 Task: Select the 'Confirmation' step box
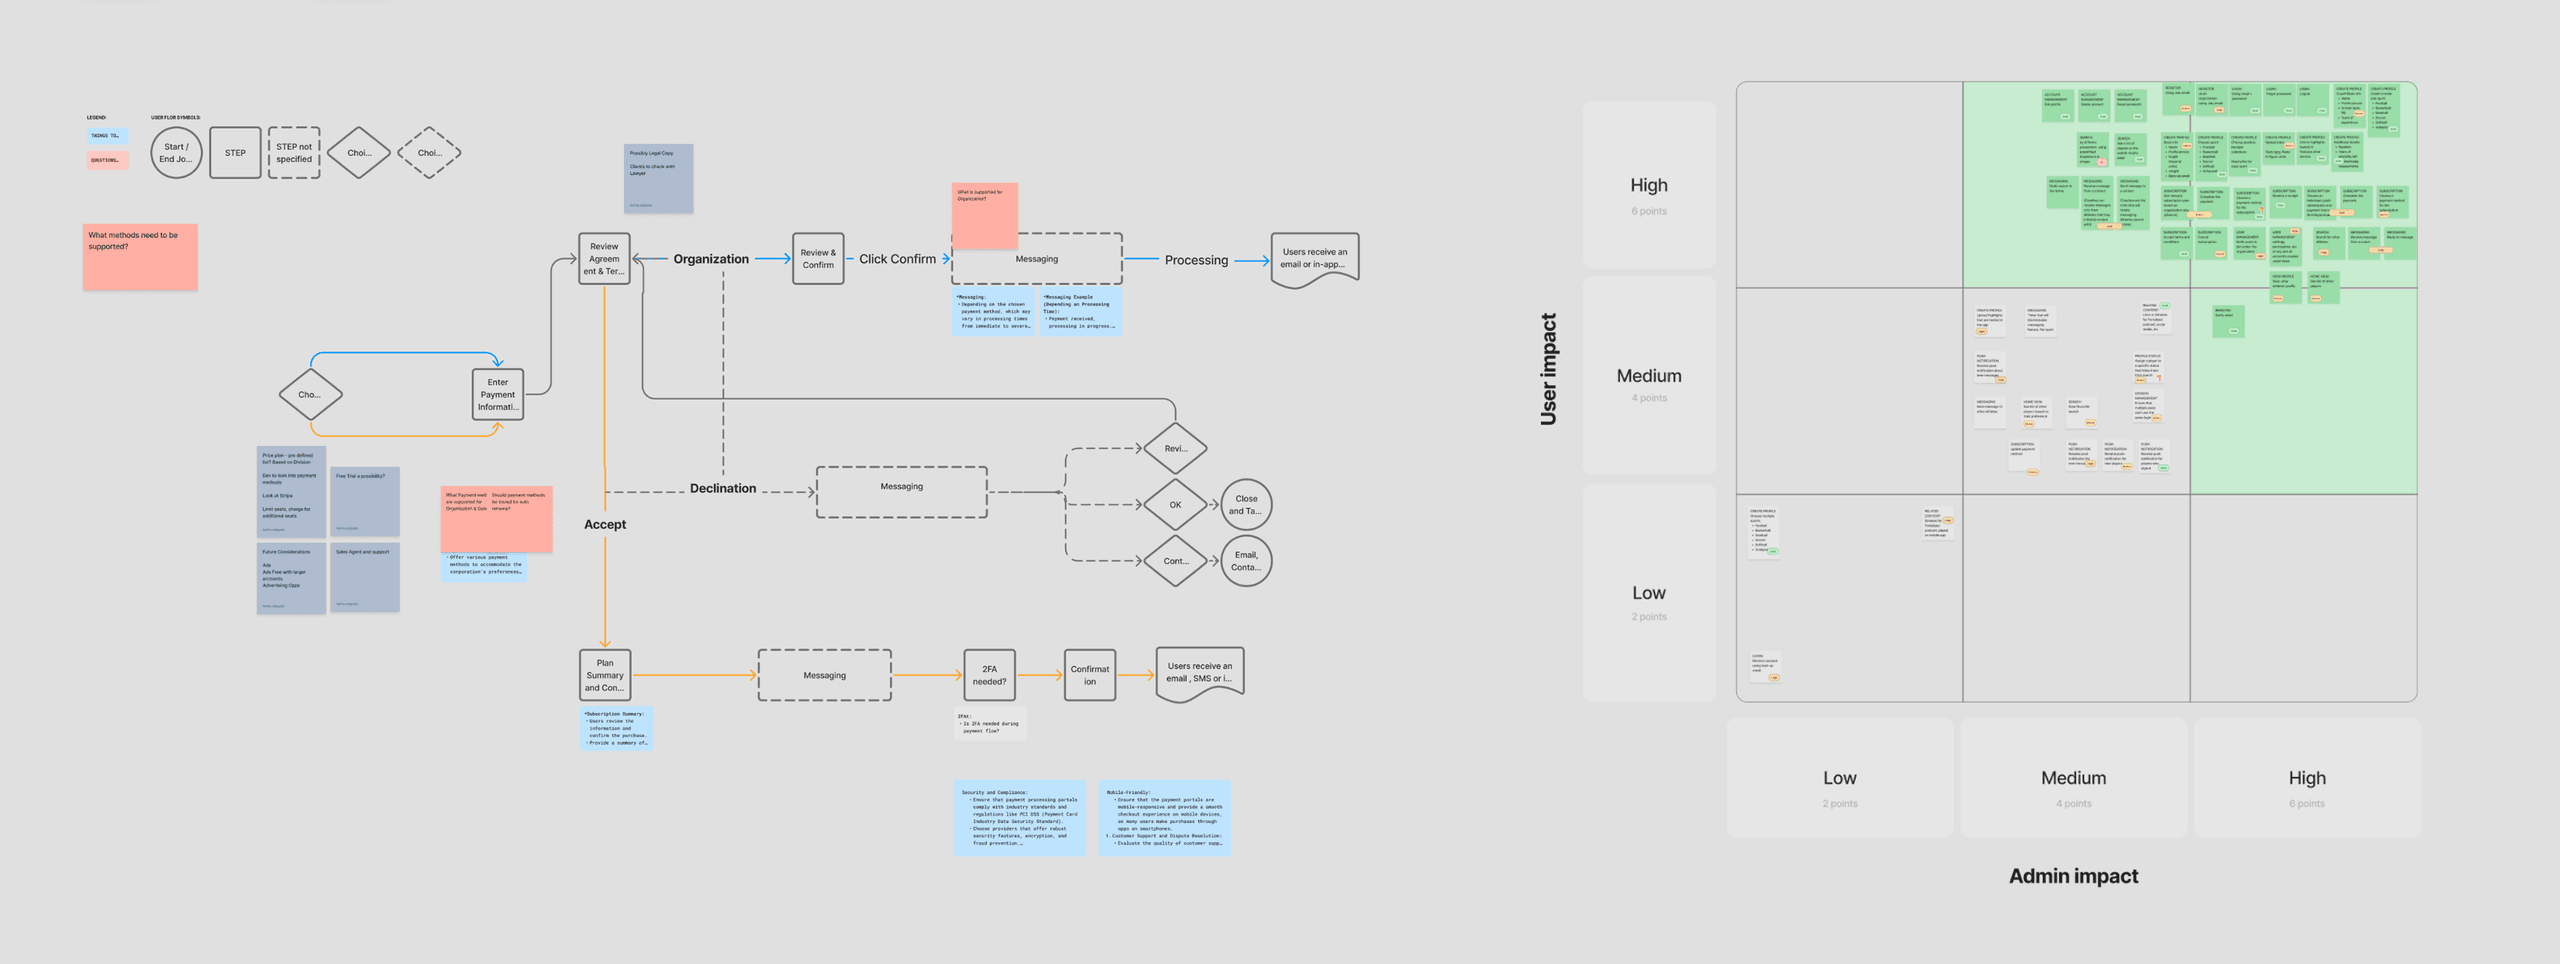1089,675
